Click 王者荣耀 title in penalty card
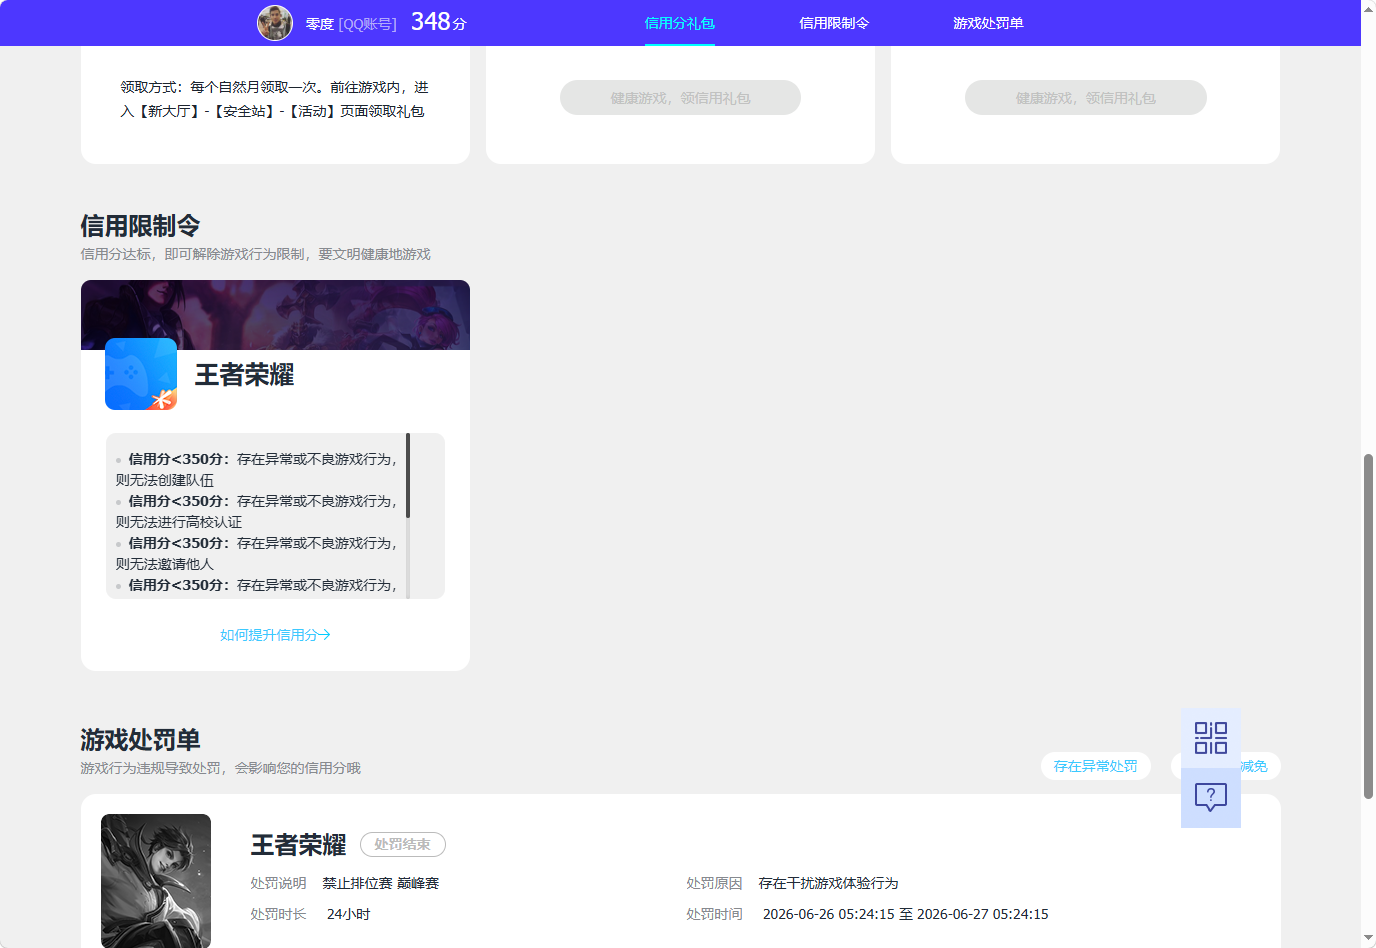This screenshot has height=948, width=1376. 298,845
